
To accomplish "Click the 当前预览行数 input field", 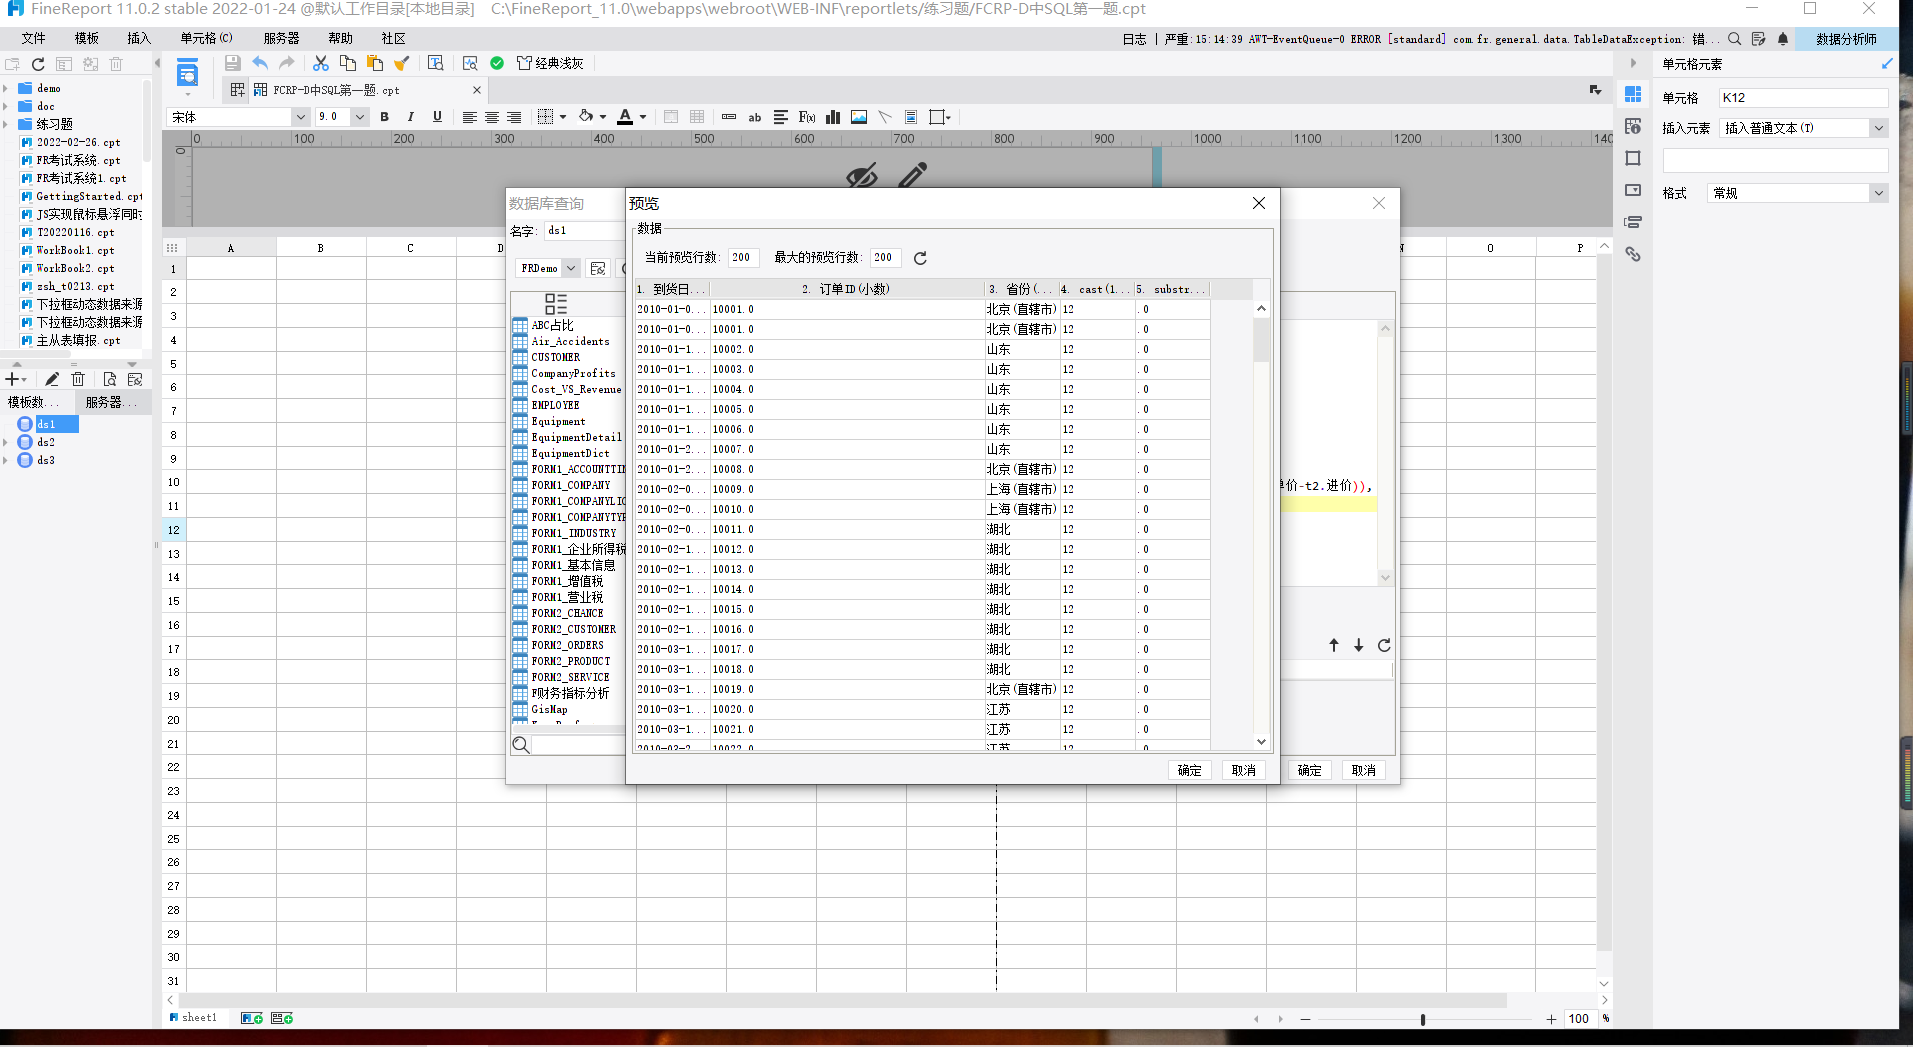I will pos(743,258).
